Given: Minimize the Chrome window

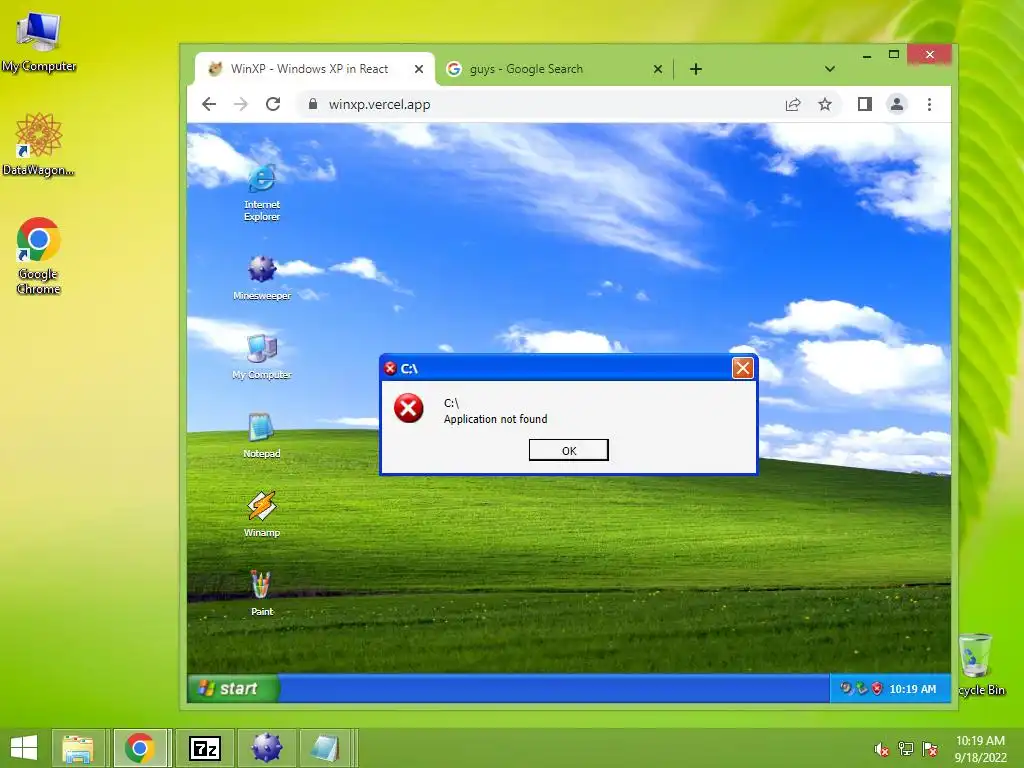Looking at the screenshot, I should [867, 56].
